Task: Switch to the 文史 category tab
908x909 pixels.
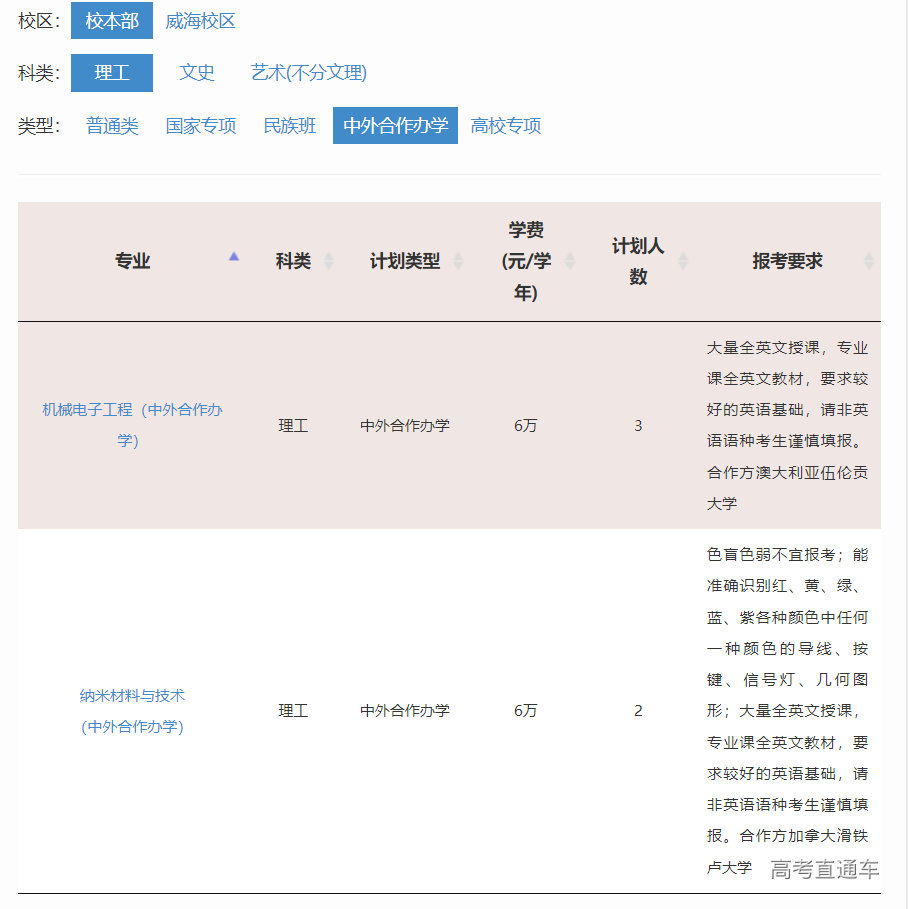Action: click(196, 73)
